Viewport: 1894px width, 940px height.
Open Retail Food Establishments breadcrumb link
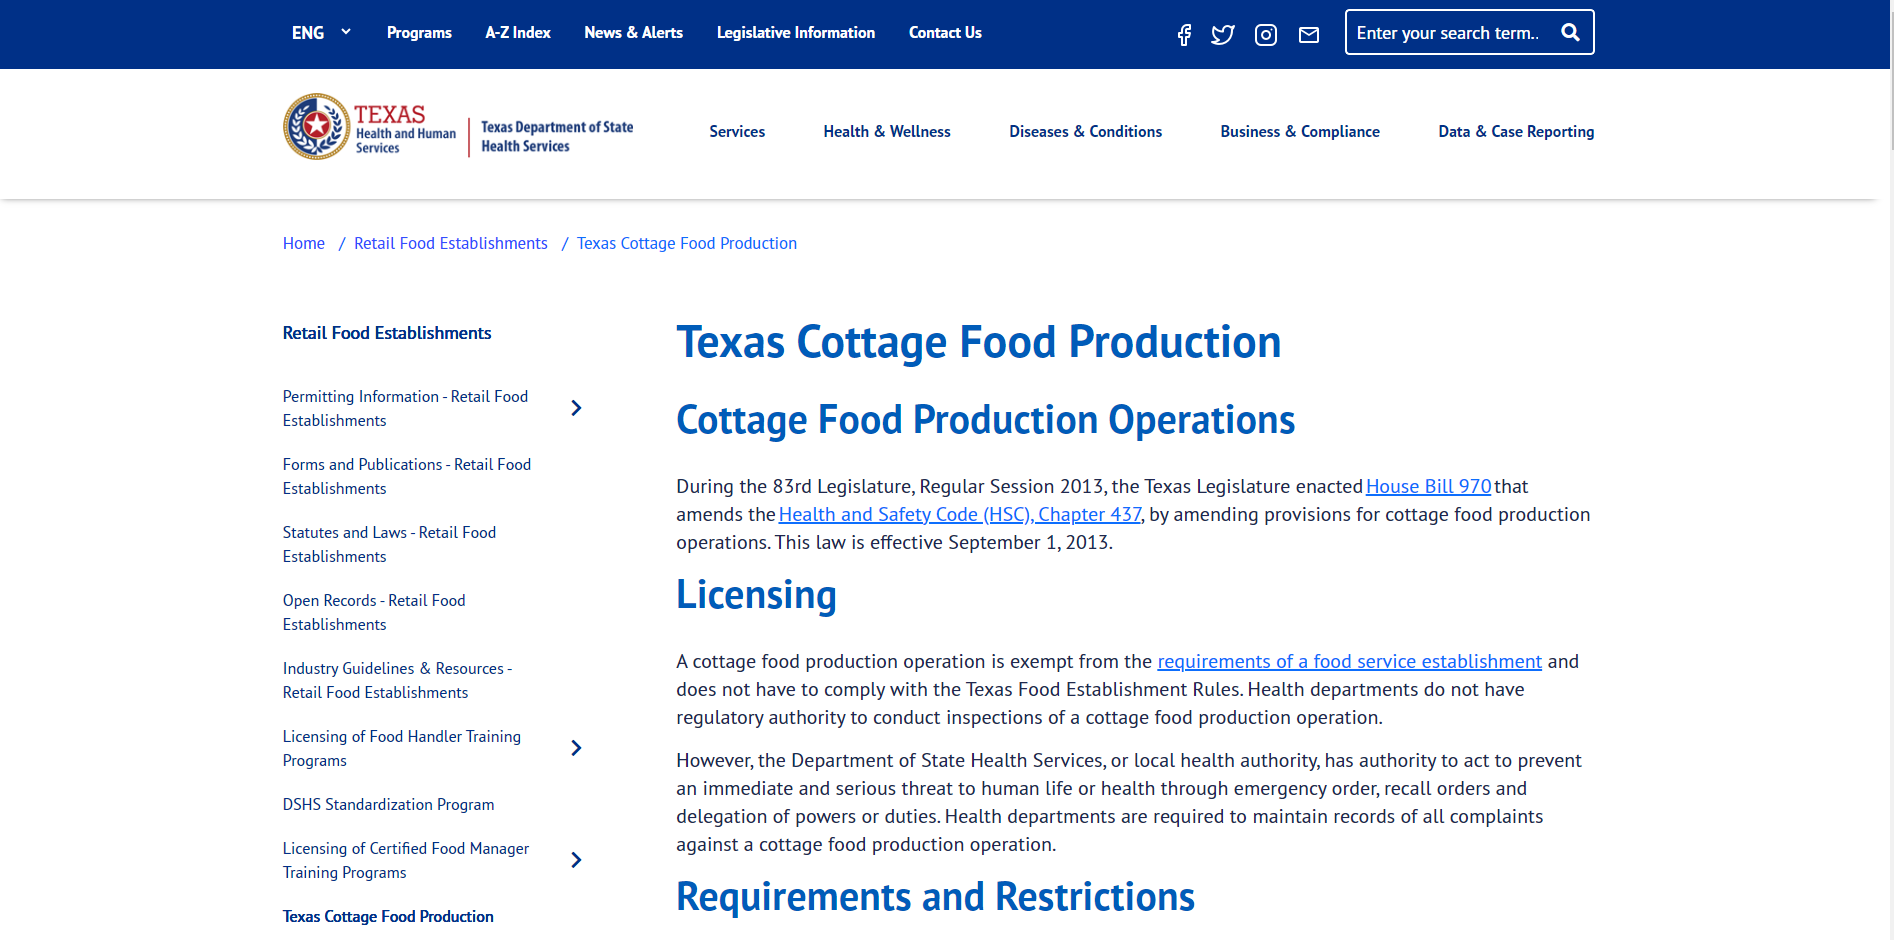[450, 243]
